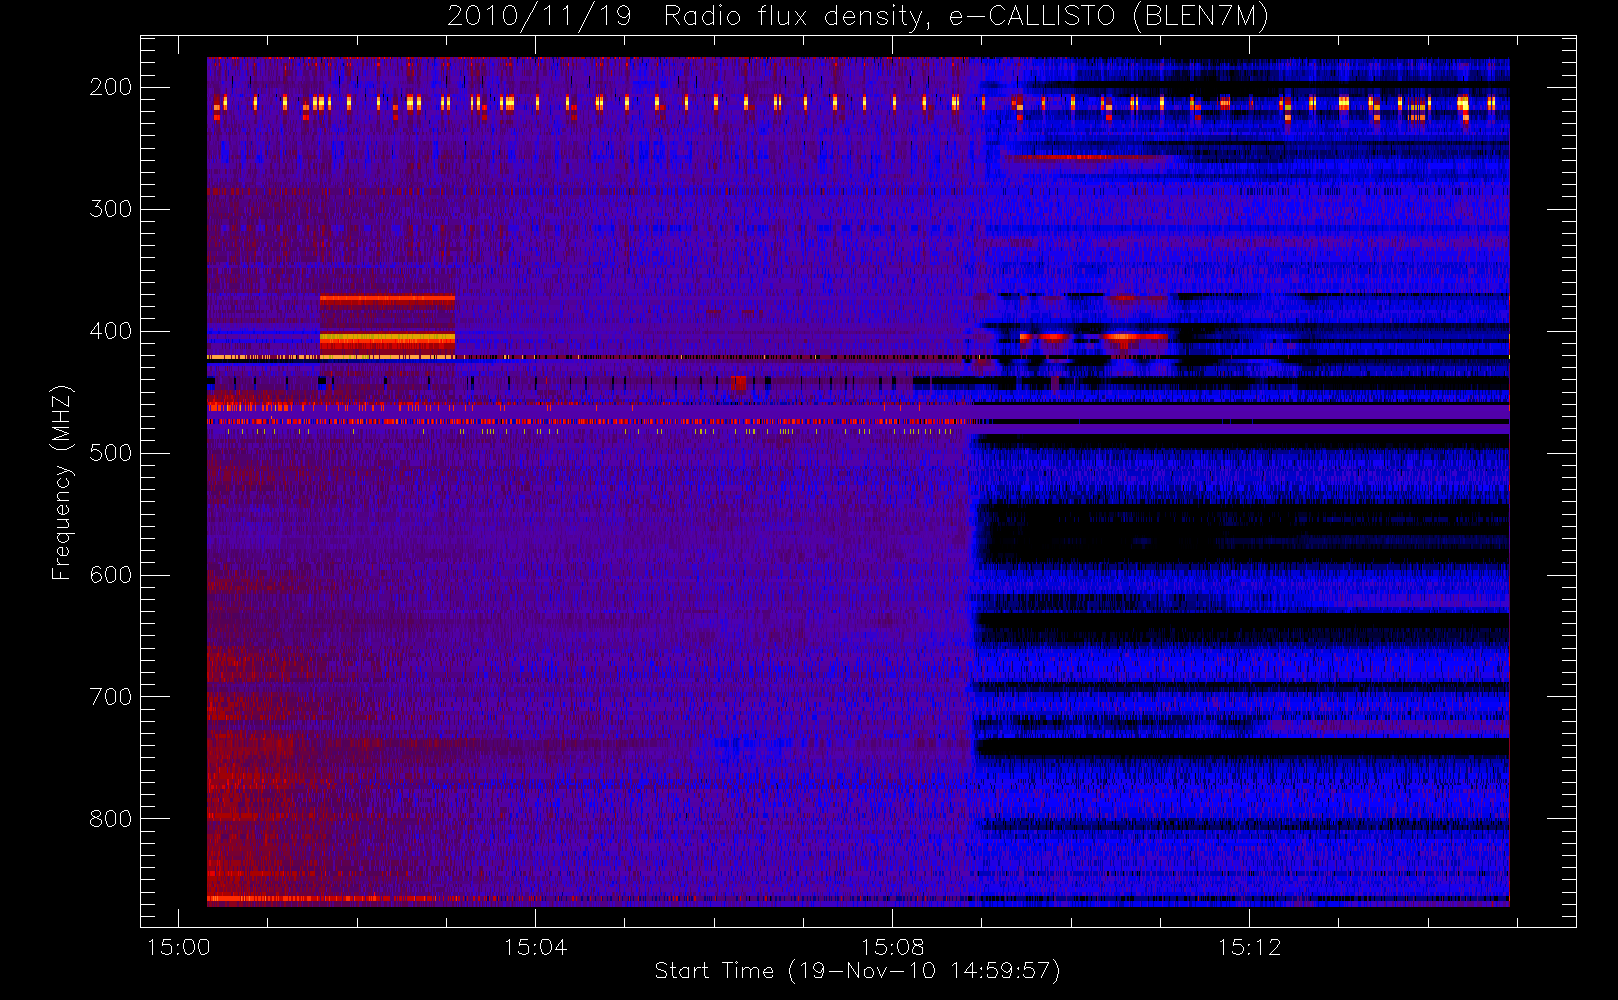Click the 15:12 time tick label
This screenshot has width=1618, height=1000.
click(x=1249, y=947)
